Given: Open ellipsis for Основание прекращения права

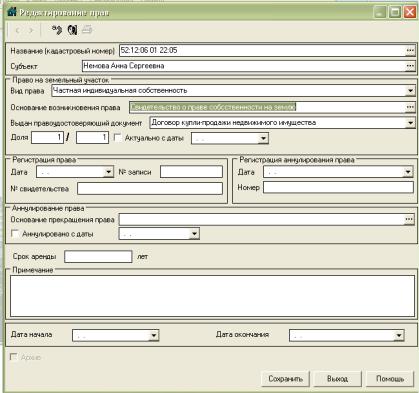Looking at the screenshot, I should (x=409, y=219).
